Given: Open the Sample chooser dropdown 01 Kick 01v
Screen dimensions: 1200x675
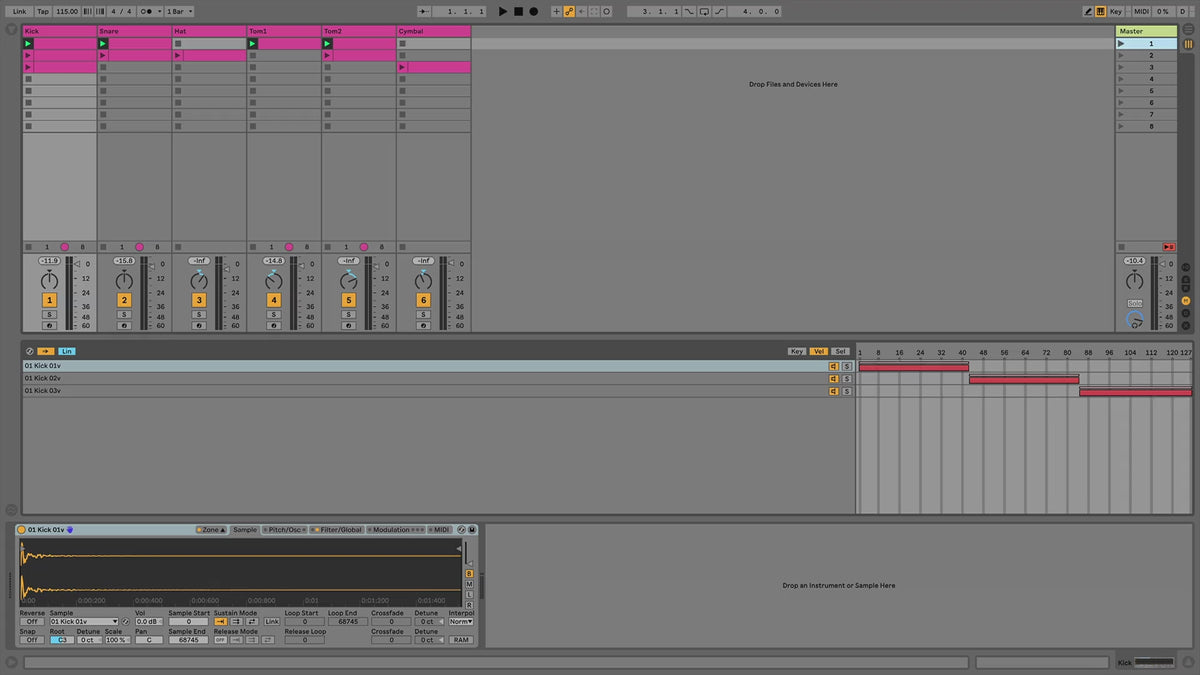Looking at the screenshot, I should [84, 622].
